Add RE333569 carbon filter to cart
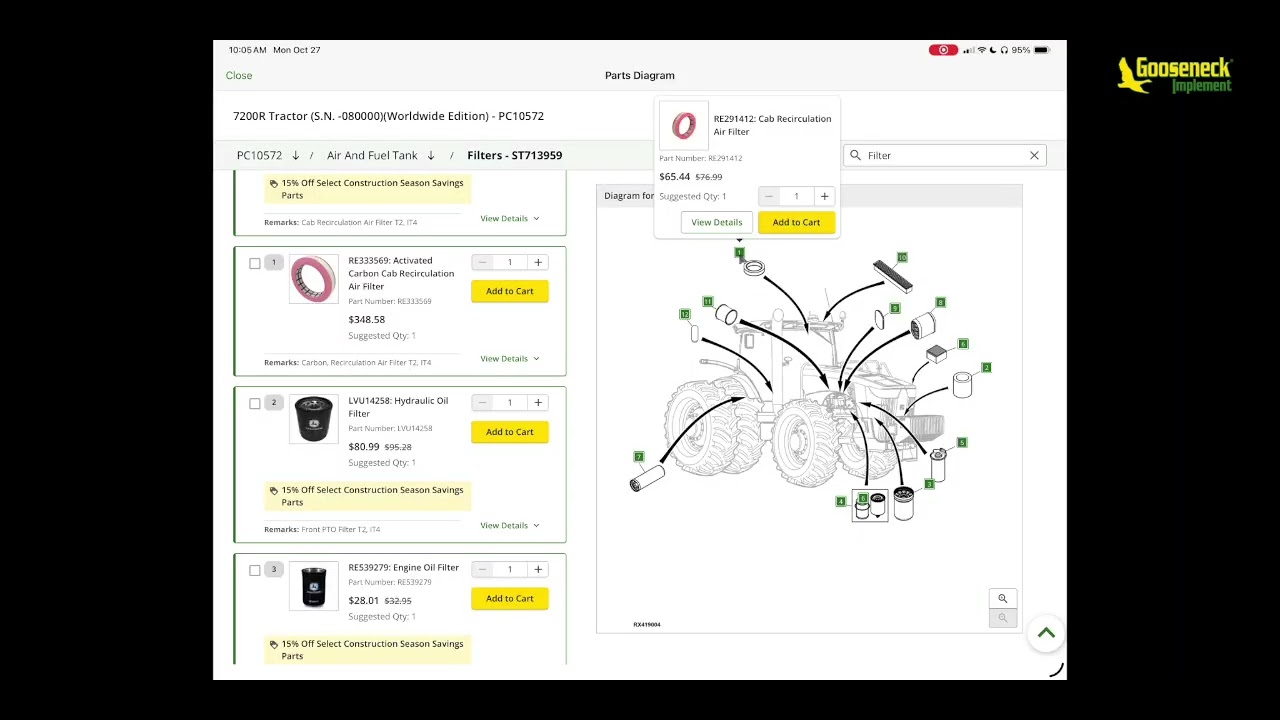This screenshot has width=1280, height=720. [x=510, y=291]
